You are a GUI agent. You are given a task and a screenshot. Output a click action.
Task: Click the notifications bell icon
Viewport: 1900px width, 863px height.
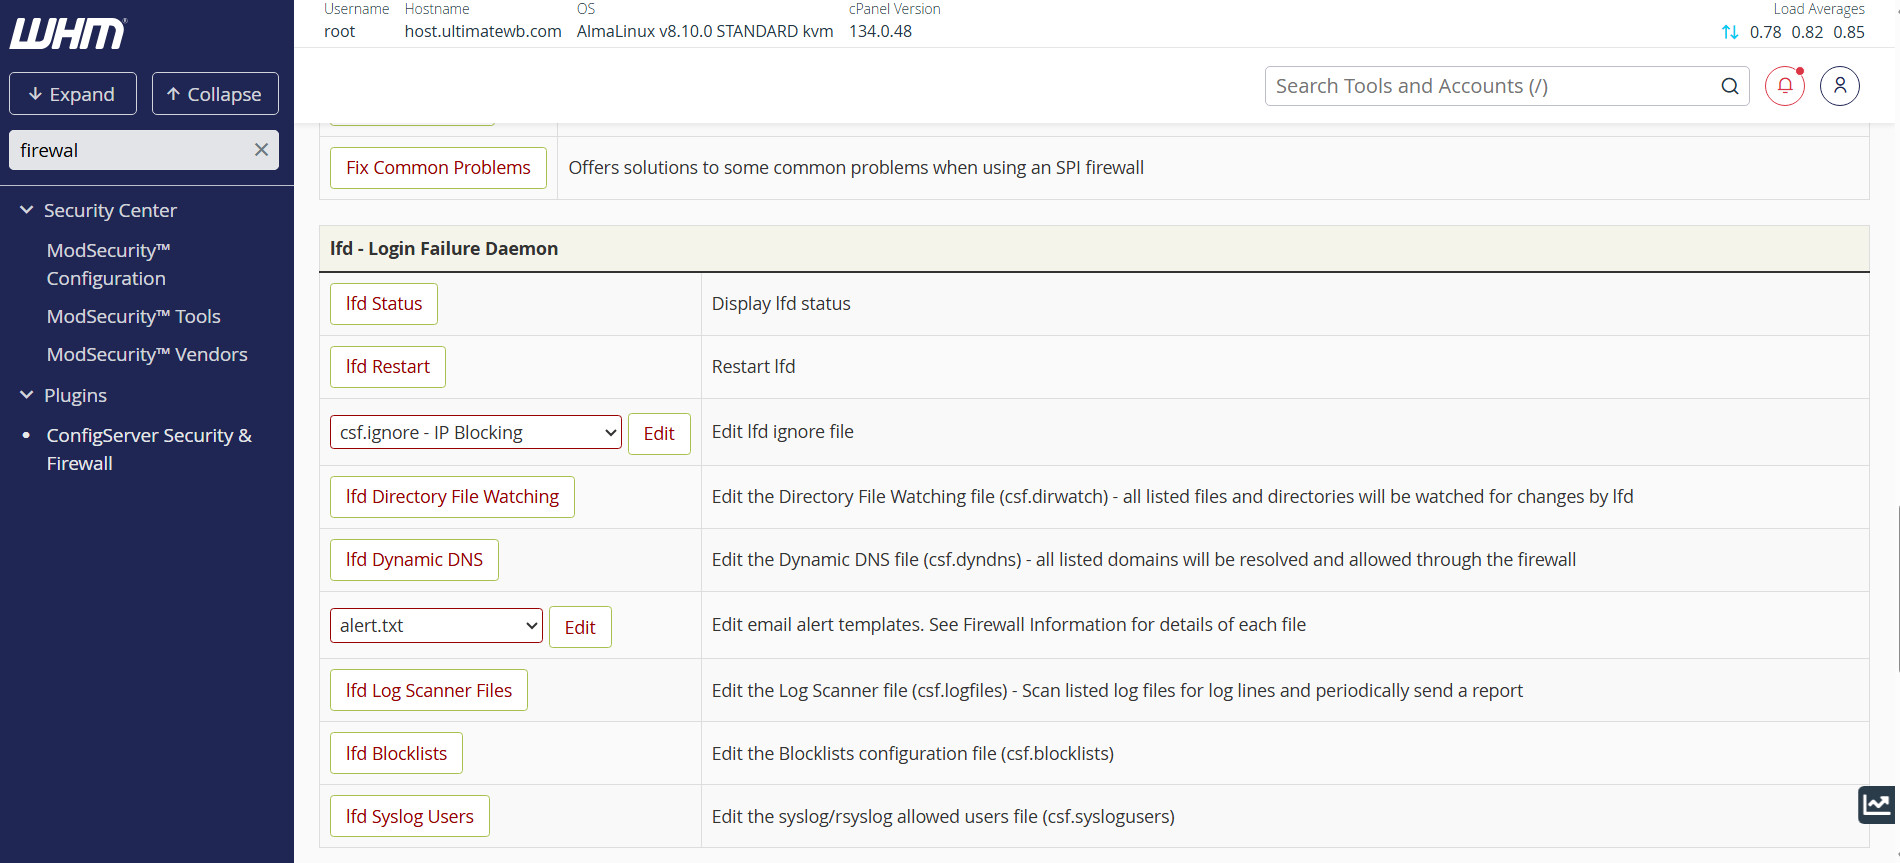tap(1785, 86)
